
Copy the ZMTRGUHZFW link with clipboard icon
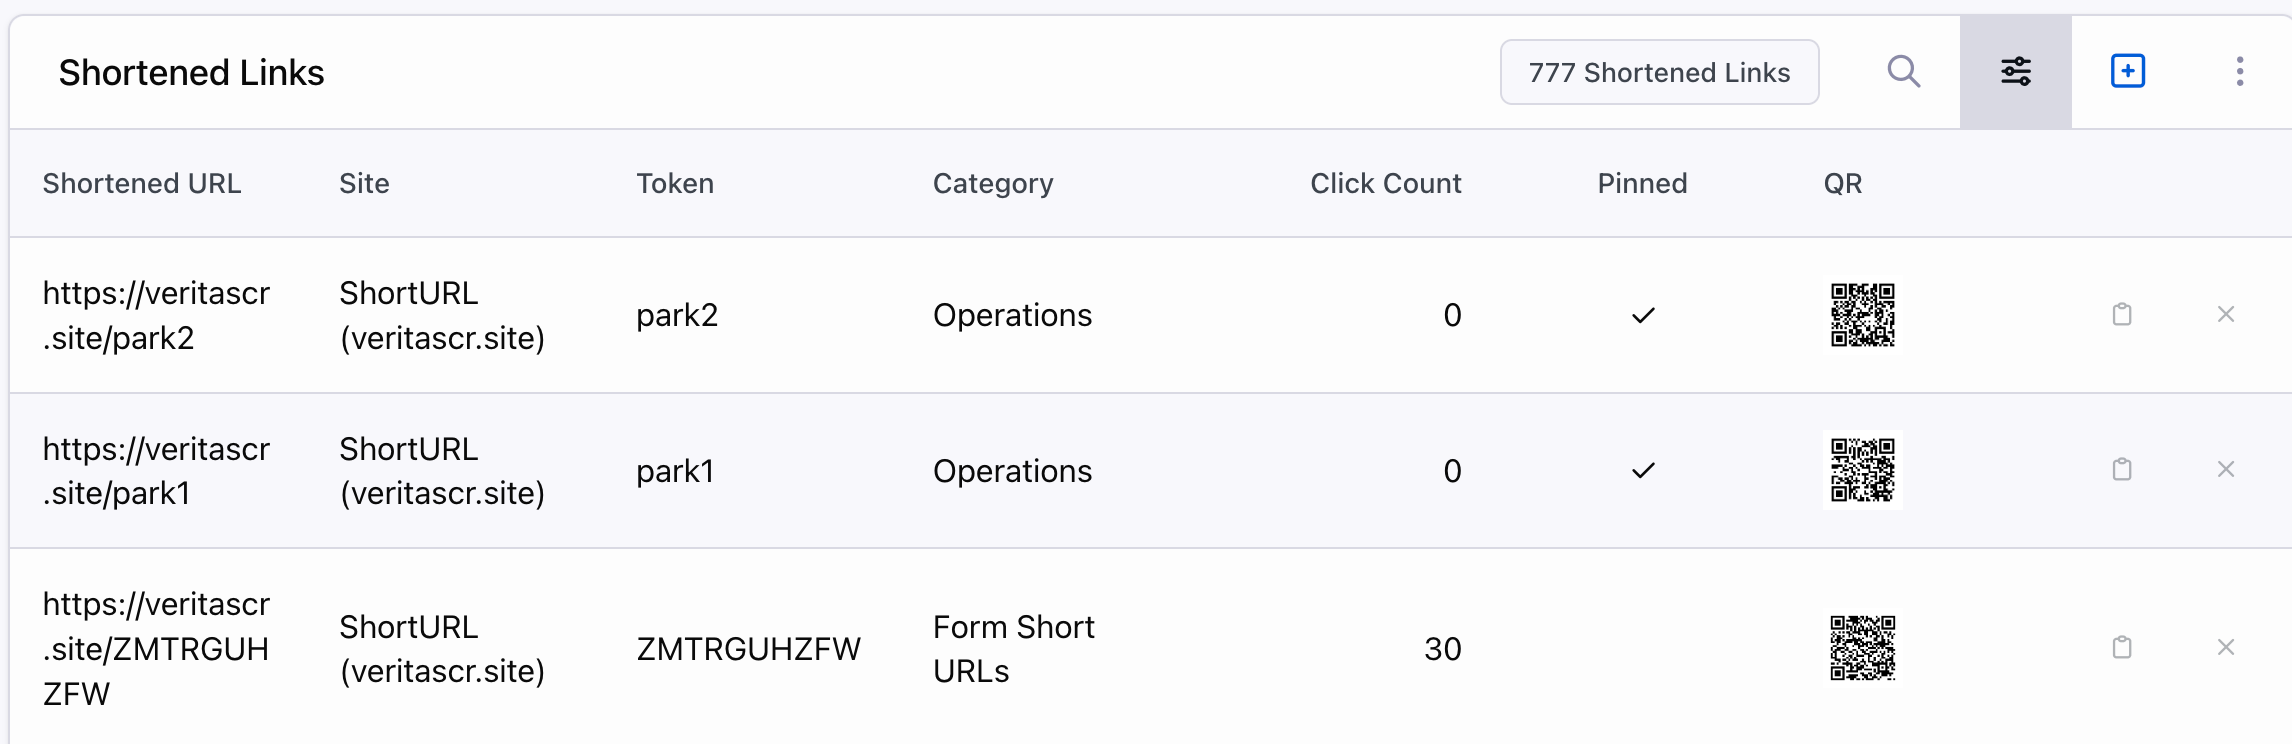2121,648
